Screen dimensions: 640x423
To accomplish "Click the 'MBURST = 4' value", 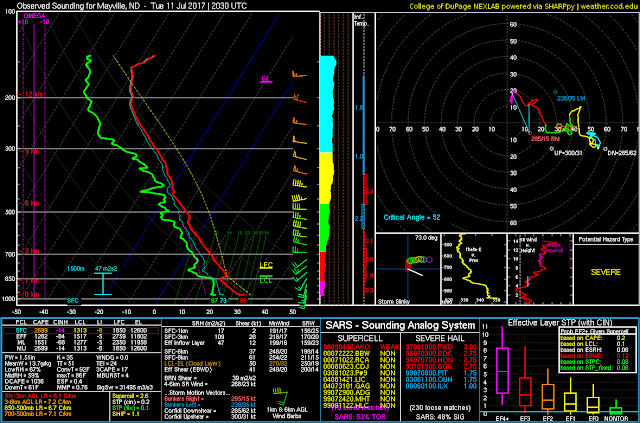I will click(x=113, y=375).
